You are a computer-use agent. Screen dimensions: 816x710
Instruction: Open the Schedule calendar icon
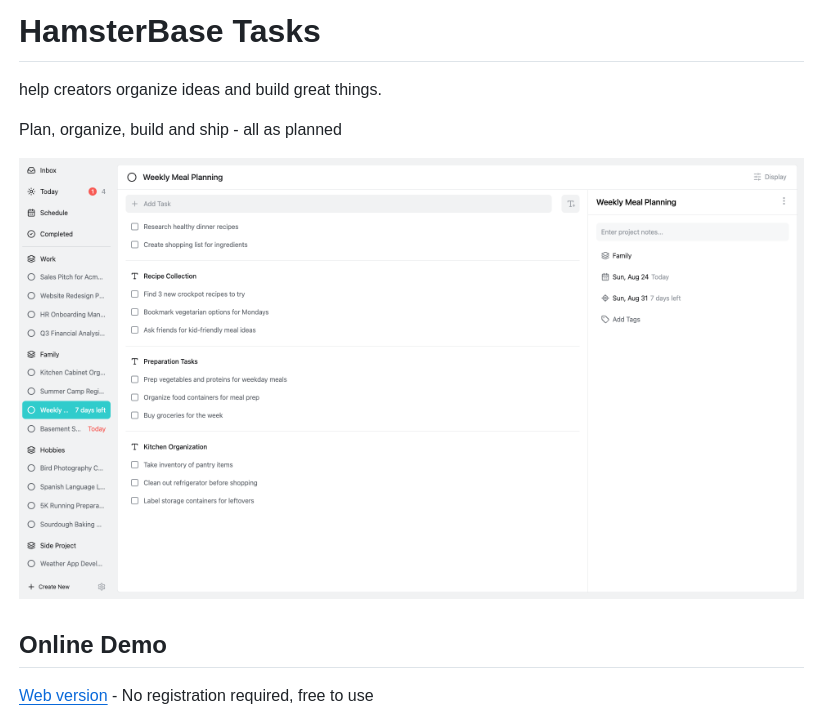point(31,213)
